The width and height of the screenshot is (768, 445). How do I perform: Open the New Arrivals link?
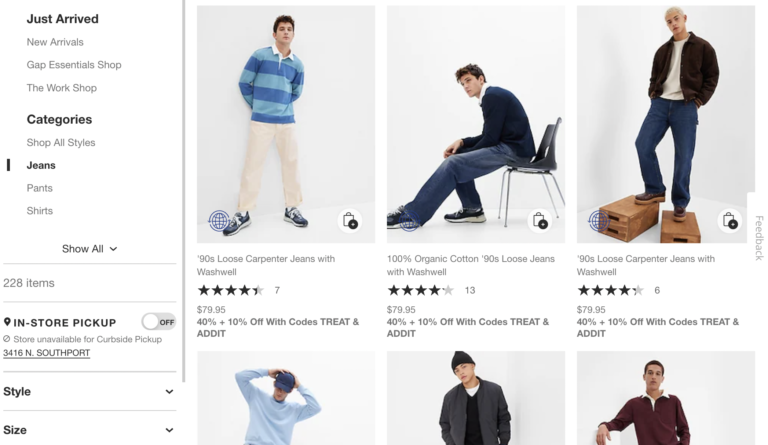pyautogui.click(x=55, y=42)
